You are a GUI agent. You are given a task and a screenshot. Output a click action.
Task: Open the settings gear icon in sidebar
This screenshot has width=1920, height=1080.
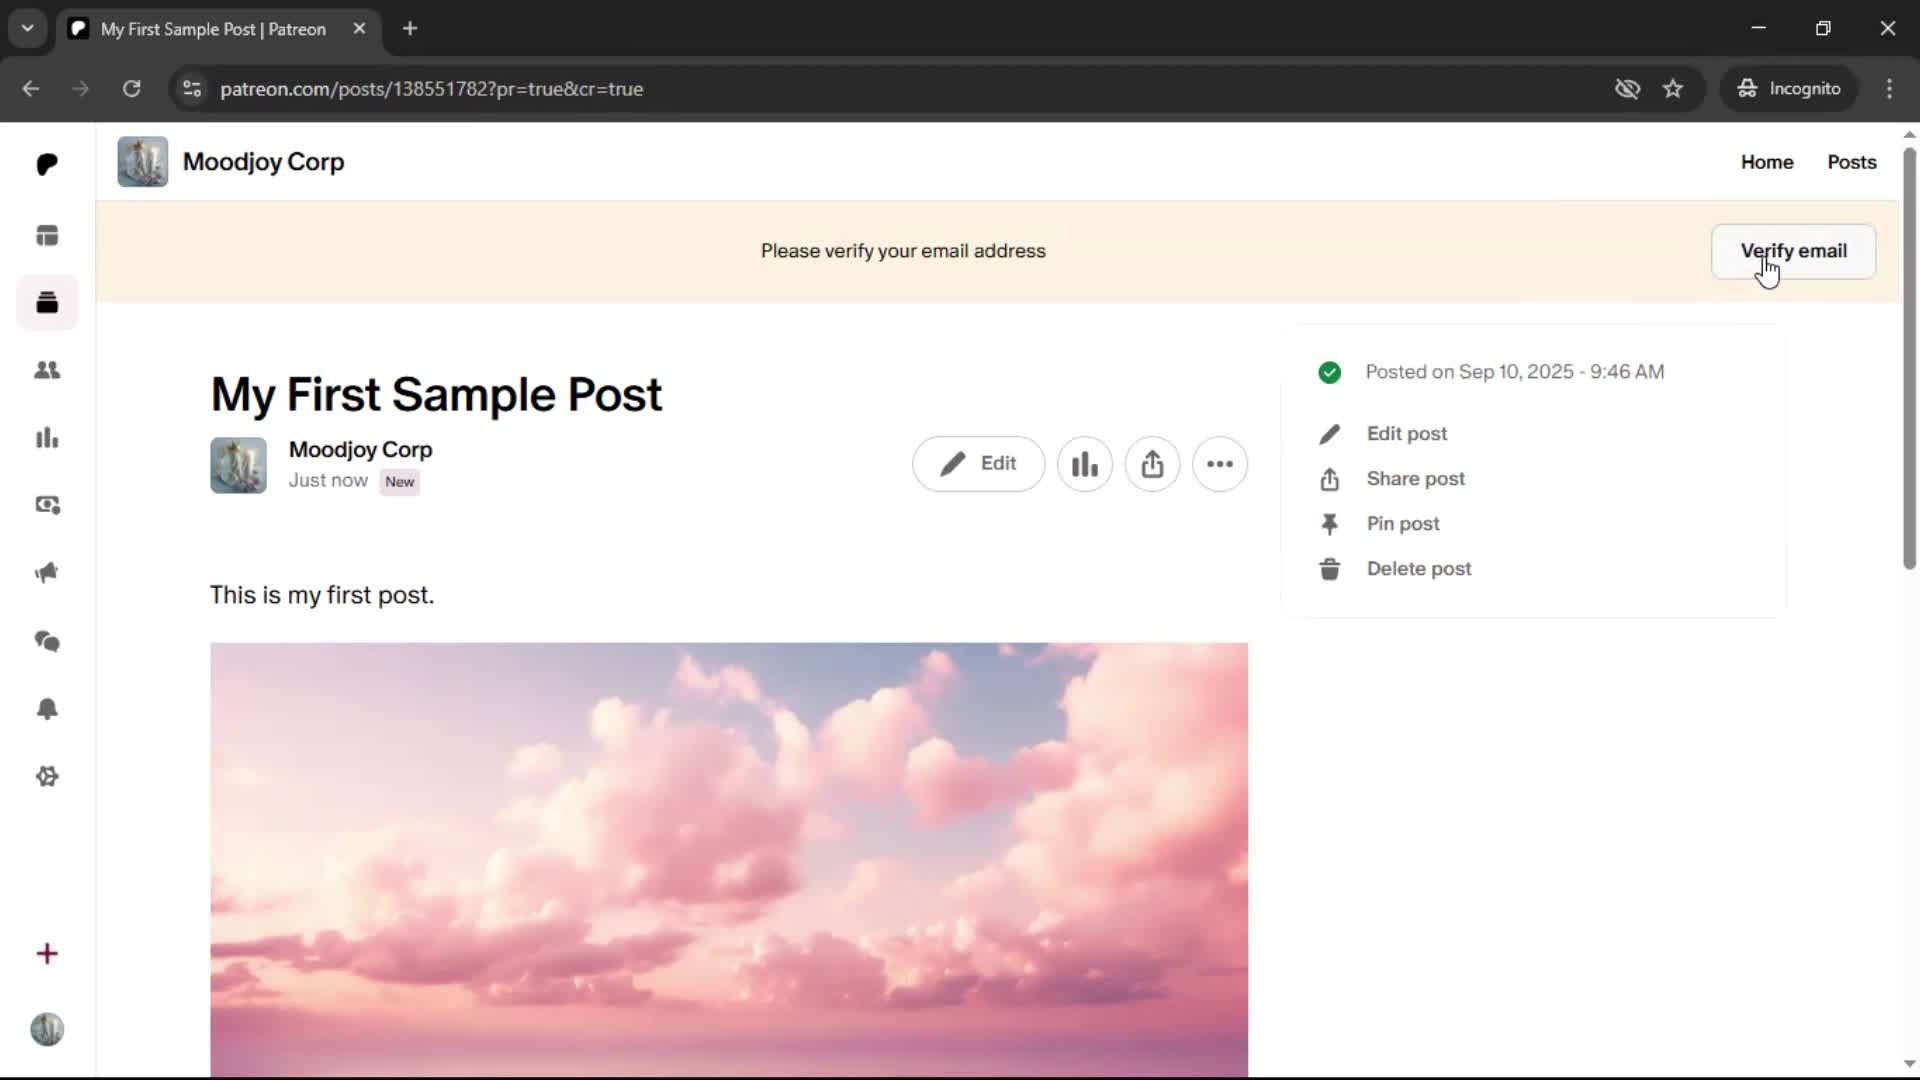click(x=47, y=777)
